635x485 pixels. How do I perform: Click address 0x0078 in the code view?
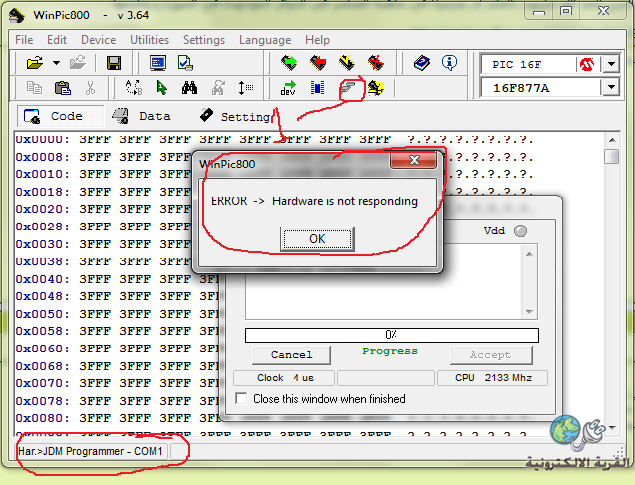[x=42, y=401]
